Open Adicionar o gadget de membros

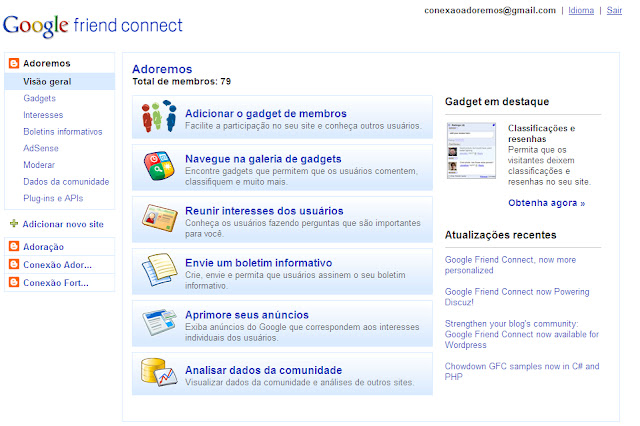(x=266, y=113)
